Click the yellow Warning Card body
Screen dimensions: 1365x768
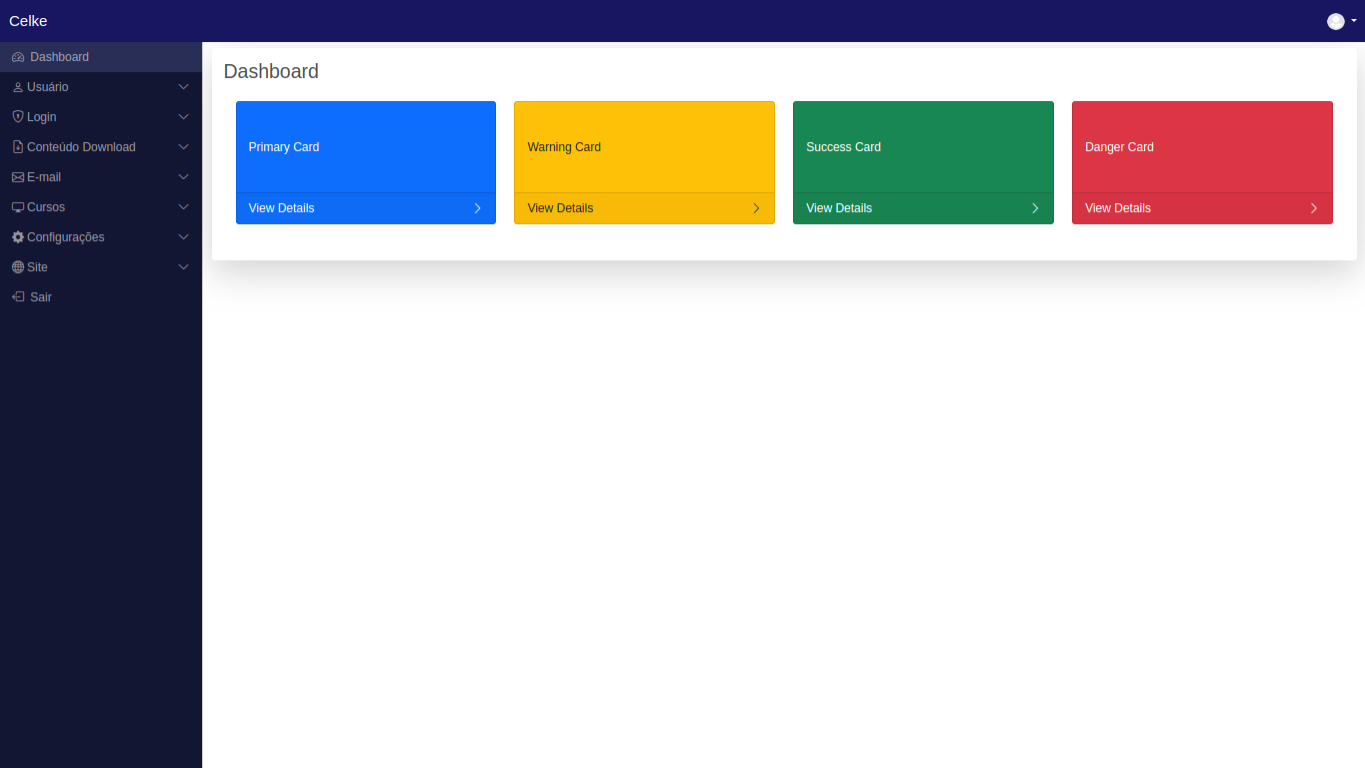coord(644,147)
